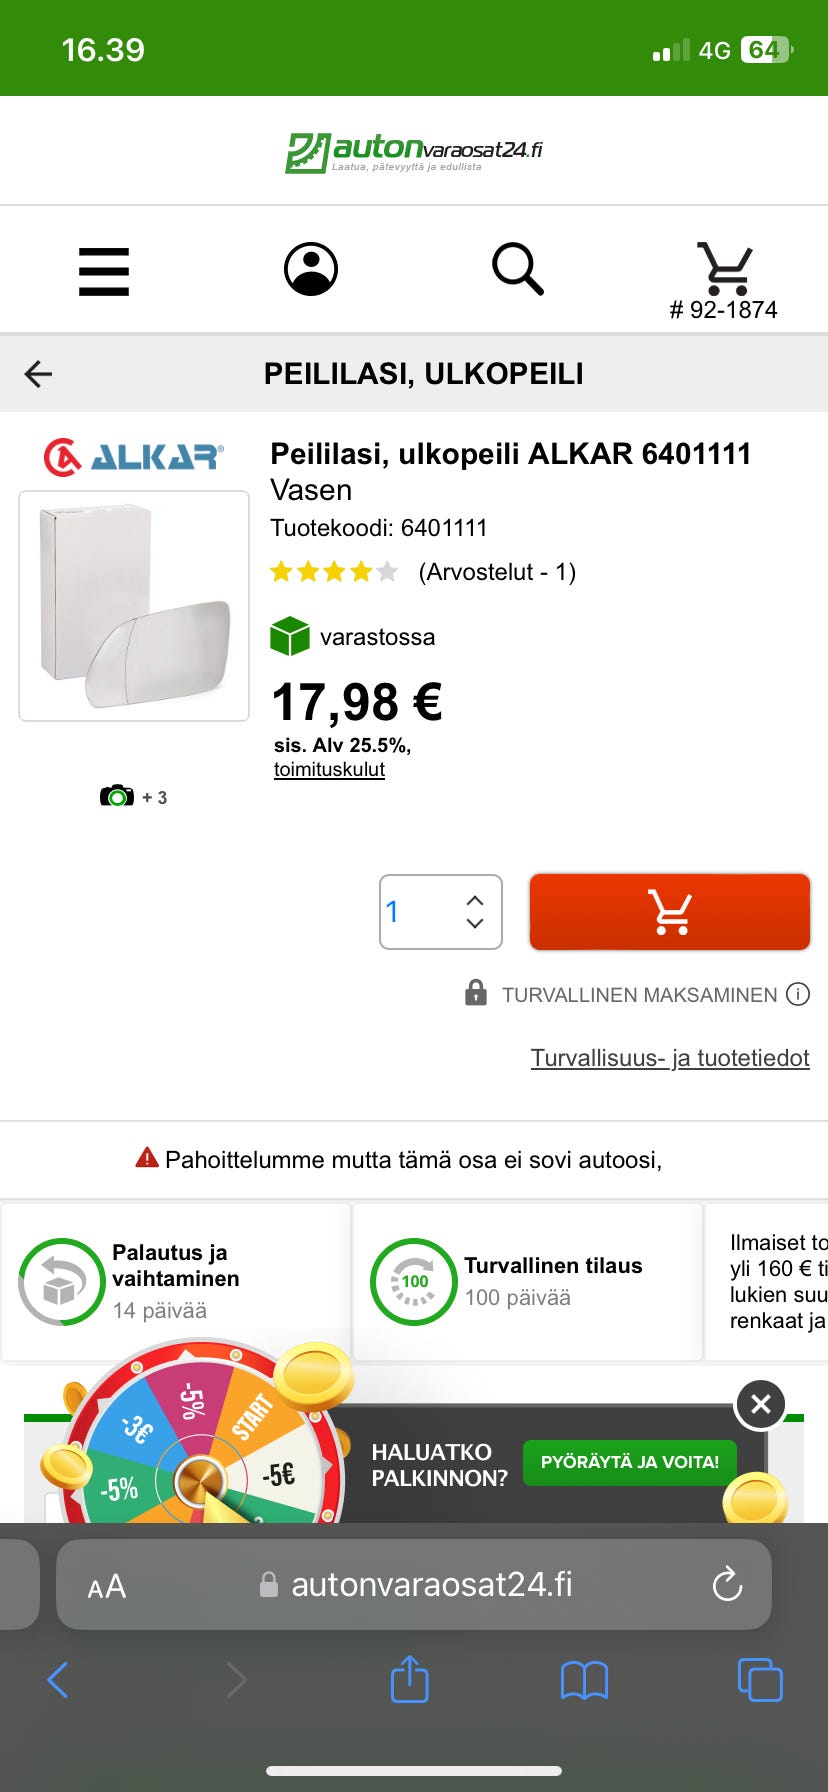
Task: Decrease quantity with the down arrow
Action: pyautogui.click(x=475, y=924)
